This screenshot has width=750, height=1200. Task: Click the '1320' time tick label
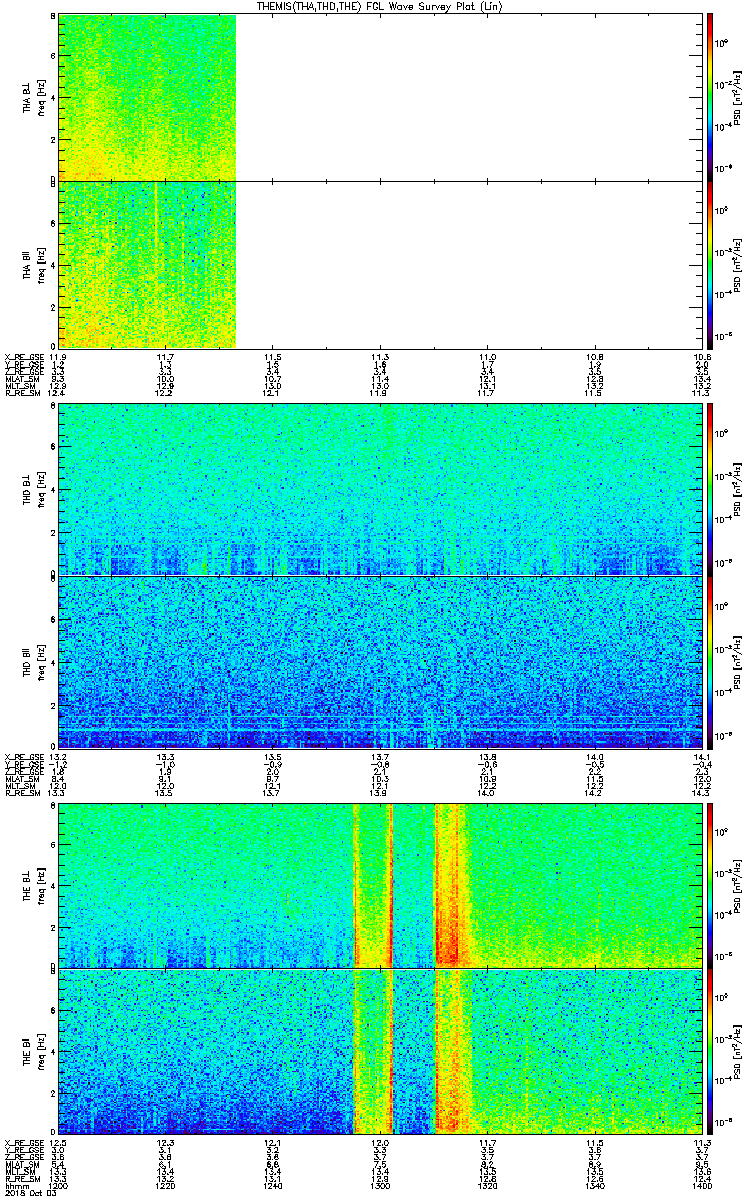[488, 1186]
